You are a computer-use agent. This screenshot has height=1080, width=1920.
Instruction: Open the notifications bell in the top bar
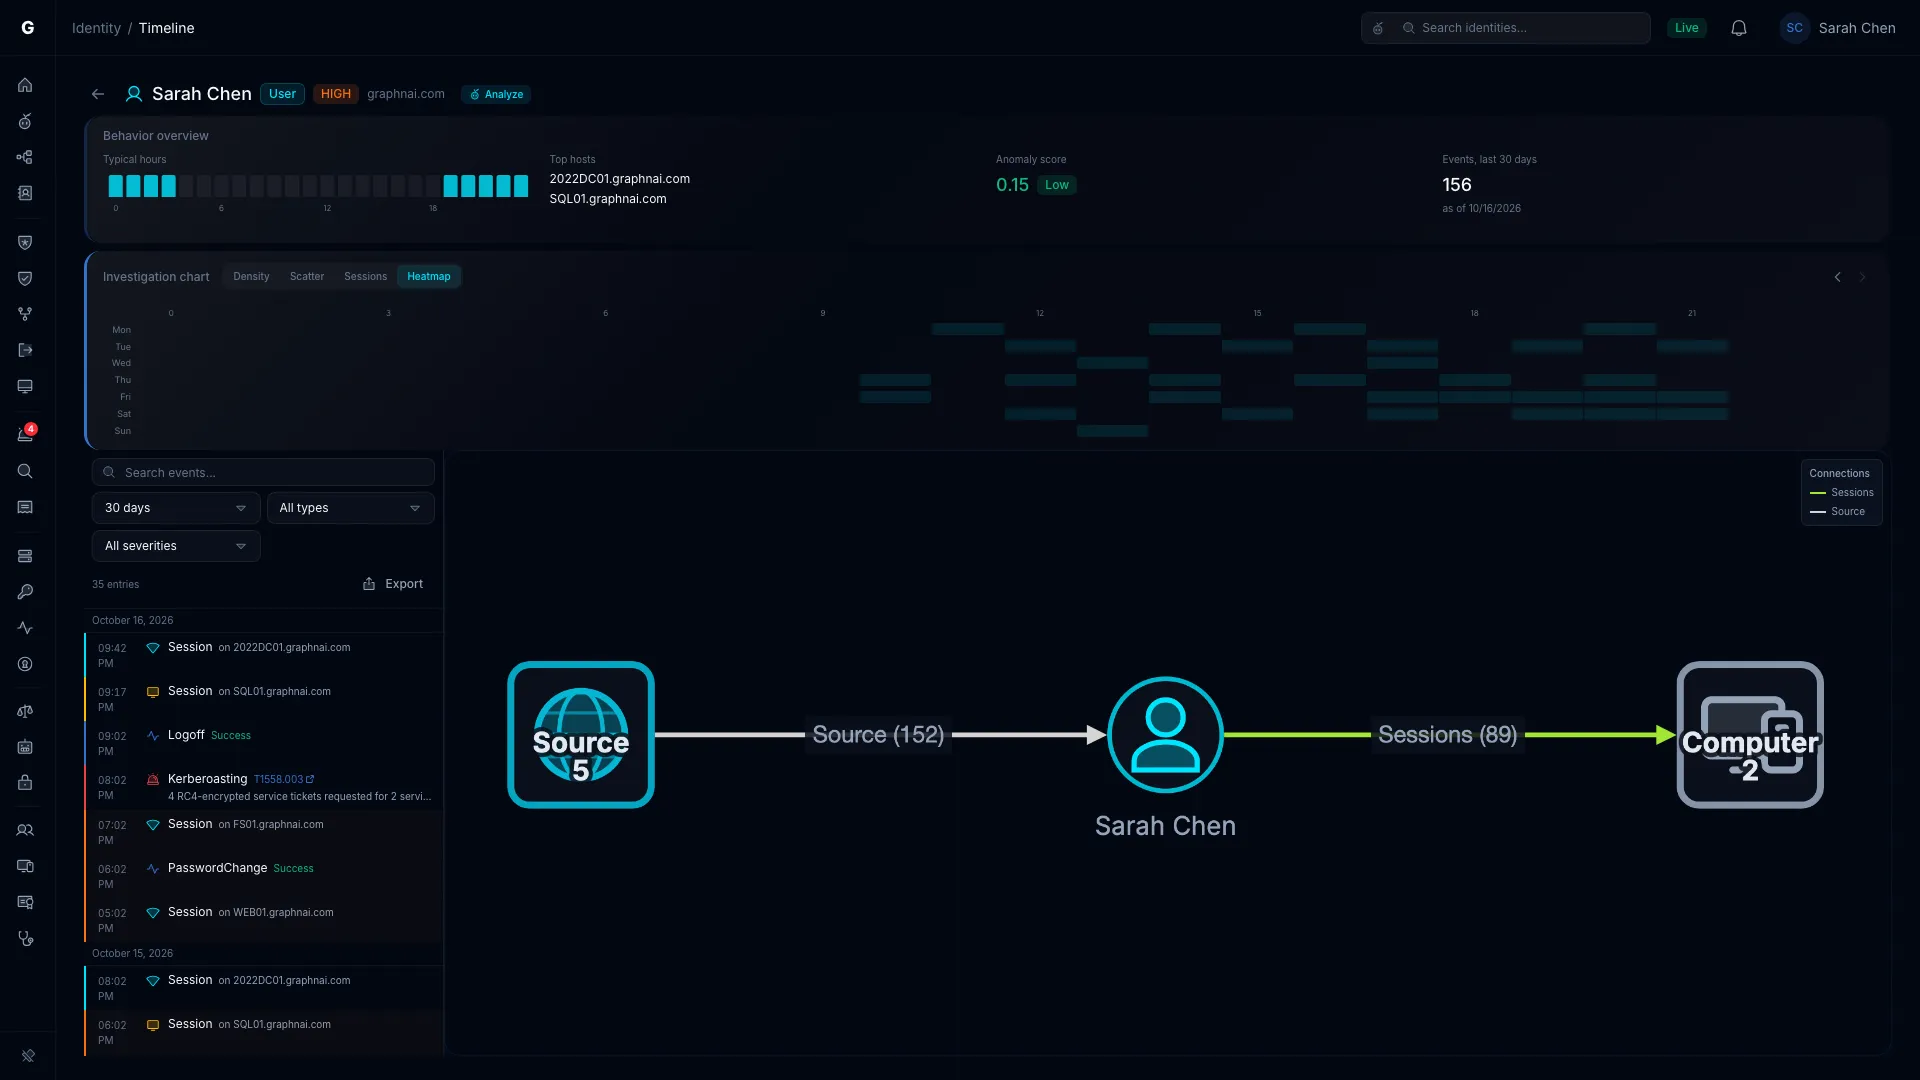coord(1739,28)
